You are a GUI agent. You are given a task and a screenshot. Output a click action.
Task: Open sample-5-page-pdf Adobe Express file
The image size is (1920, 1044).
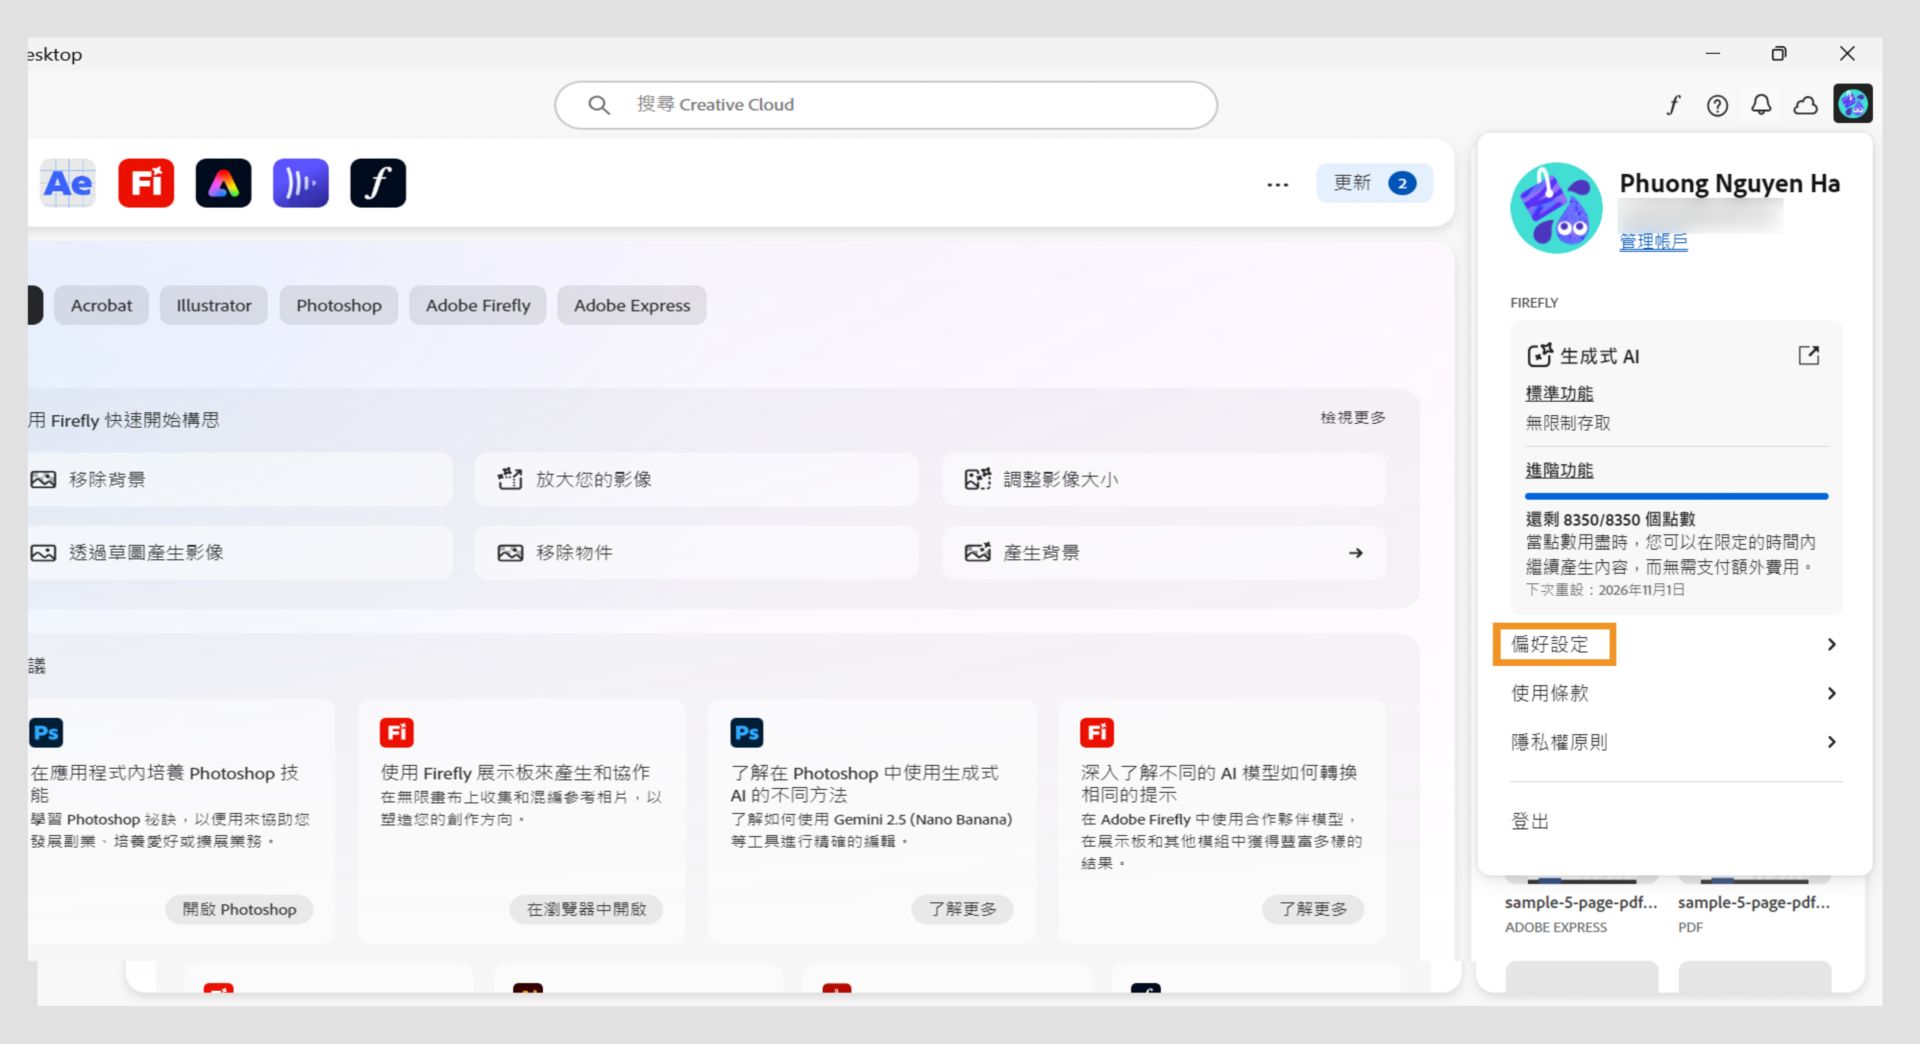[1581, 902]
